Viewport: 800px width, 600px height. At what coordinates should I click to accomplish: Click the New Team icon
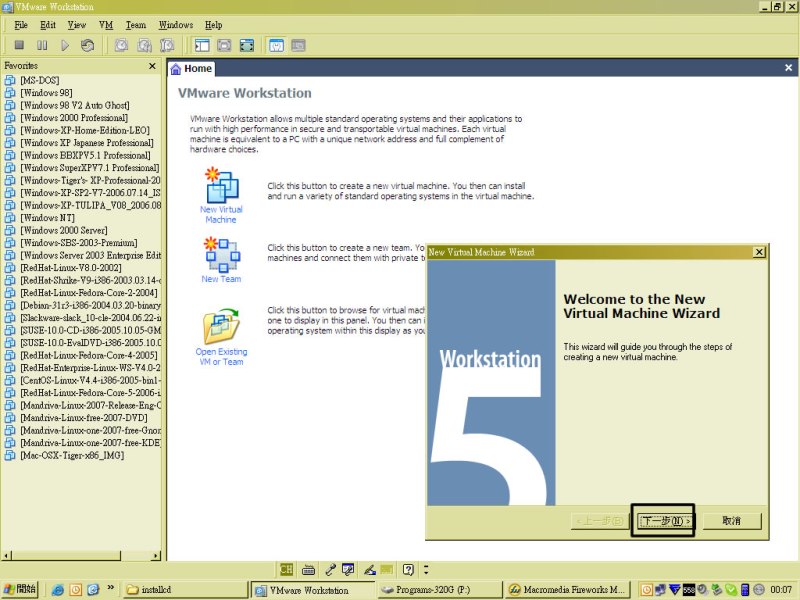221,255
